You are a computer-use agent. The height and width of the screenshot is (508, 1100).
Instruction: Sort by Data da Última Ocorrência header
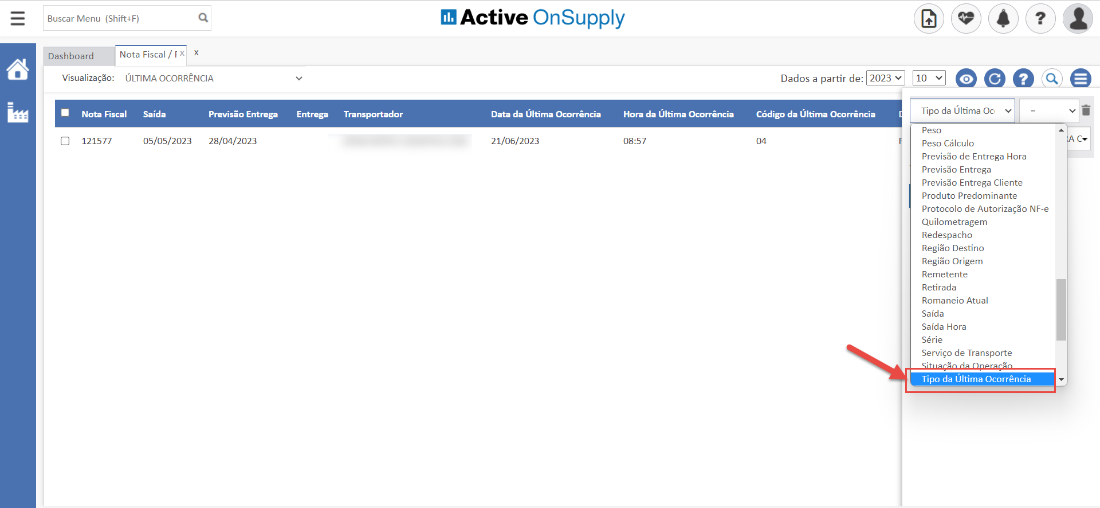click(x=545, y=114)
